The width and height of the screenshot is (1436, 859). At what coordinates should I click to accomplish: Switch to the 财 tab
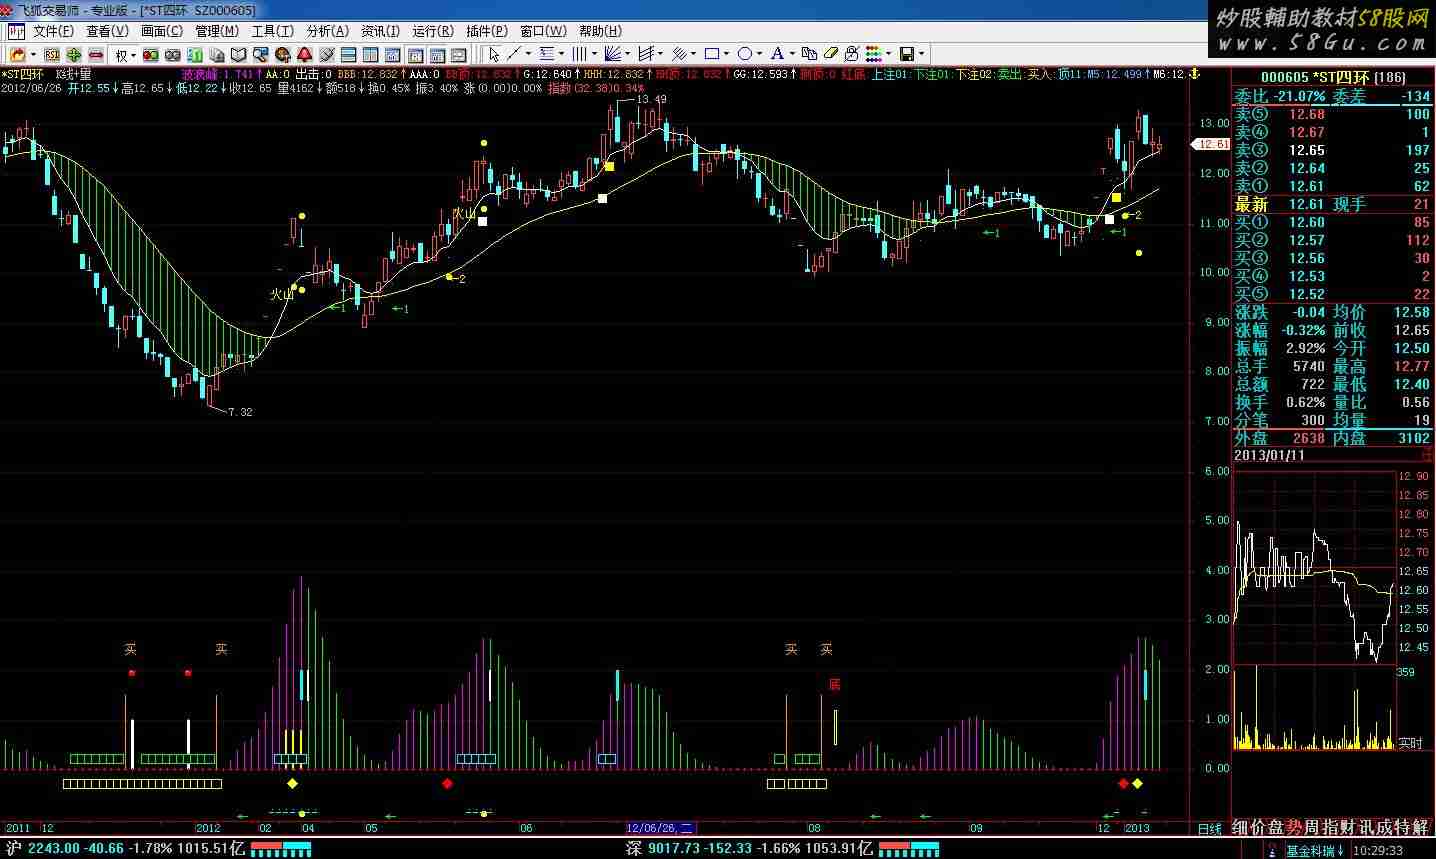pyautogui.click(x=1349, y=827)
